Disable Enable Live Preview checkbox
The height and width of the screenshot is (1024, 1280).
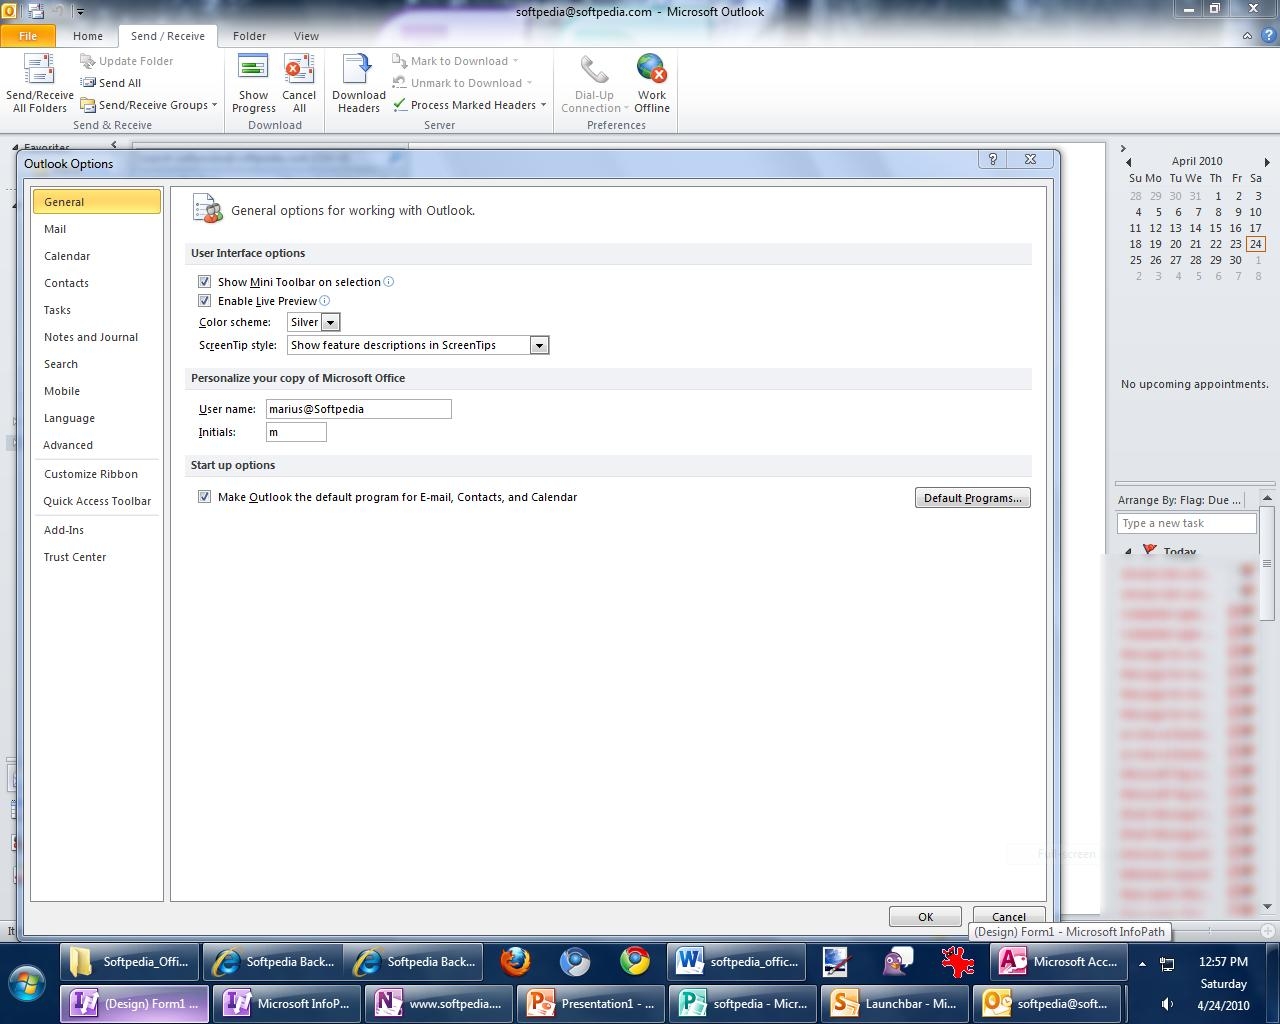pos(205,301)
